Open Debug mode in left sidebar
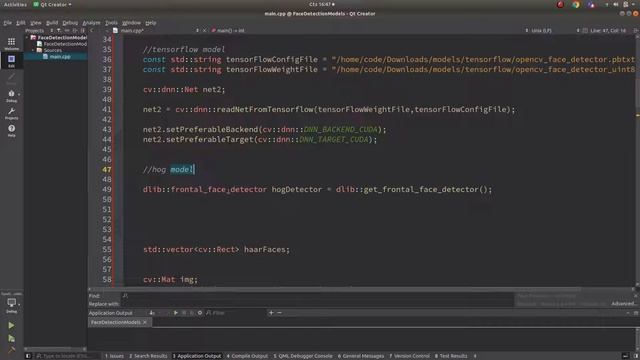 click(x=11, y=96)
